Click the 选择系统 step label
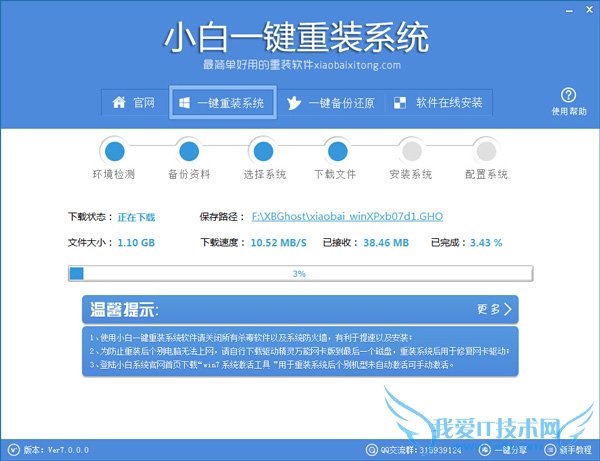 (265, 174)
